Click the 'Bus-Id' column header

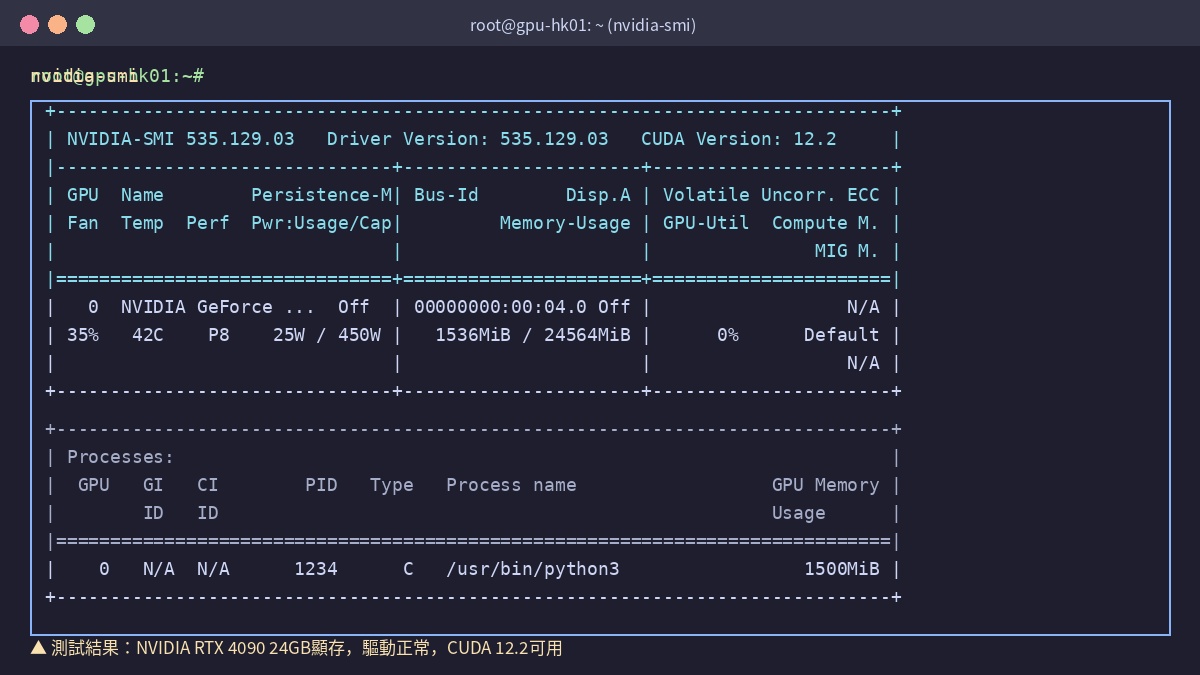[x=446, y=195]
